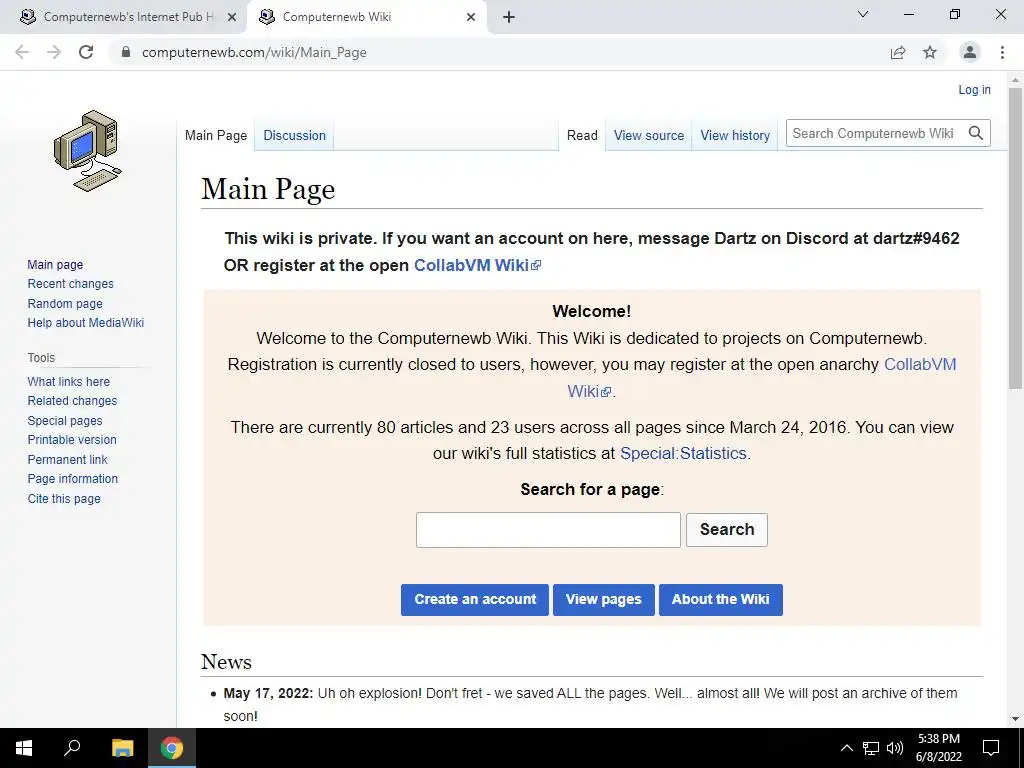Bookmark this page with the star icon
This screenshot has width=1024, height=768.
click(930, 52)
